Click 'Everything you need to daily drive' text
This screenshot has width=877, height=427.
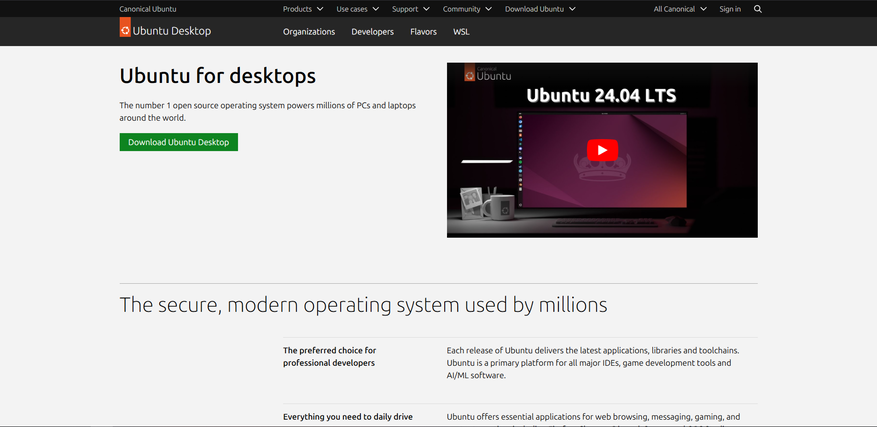click(x=348, y=417)
